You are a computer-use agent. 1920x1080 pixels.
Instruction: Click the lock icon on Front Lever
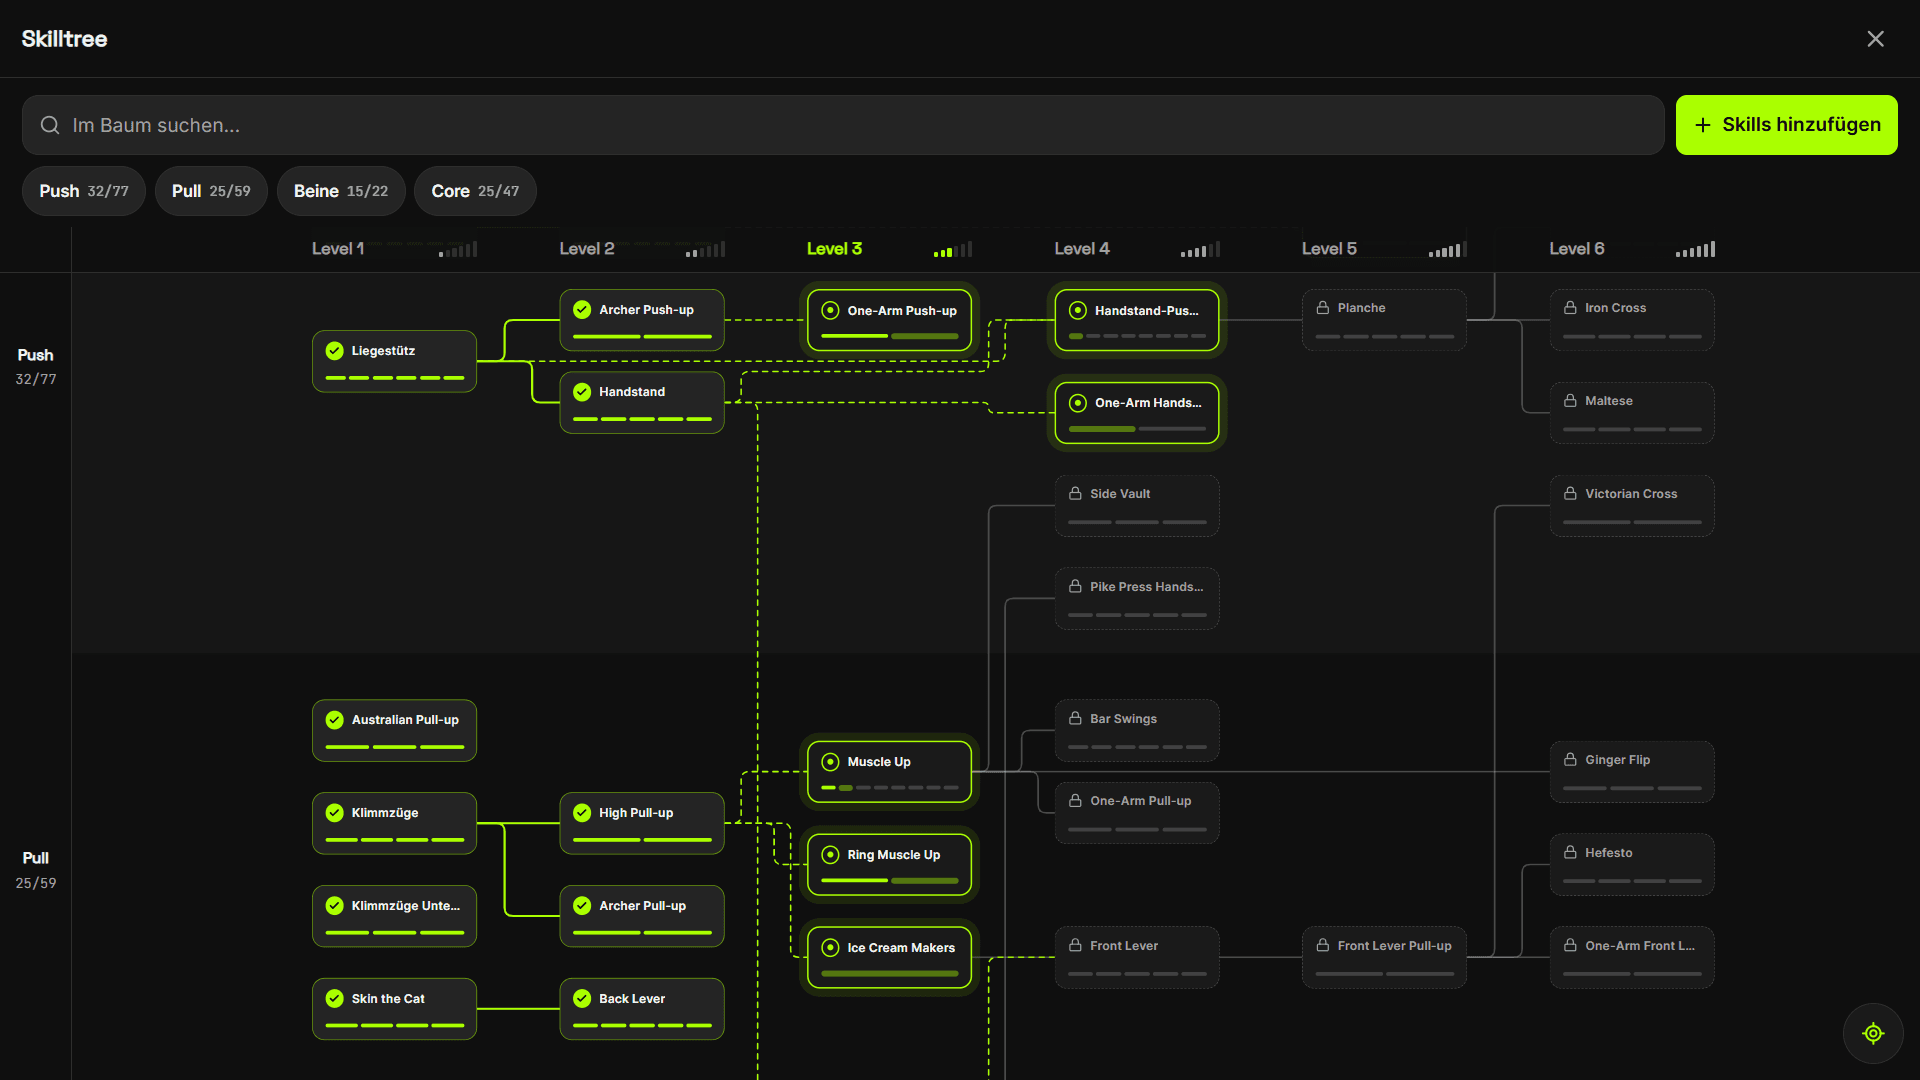(1075, 946)
